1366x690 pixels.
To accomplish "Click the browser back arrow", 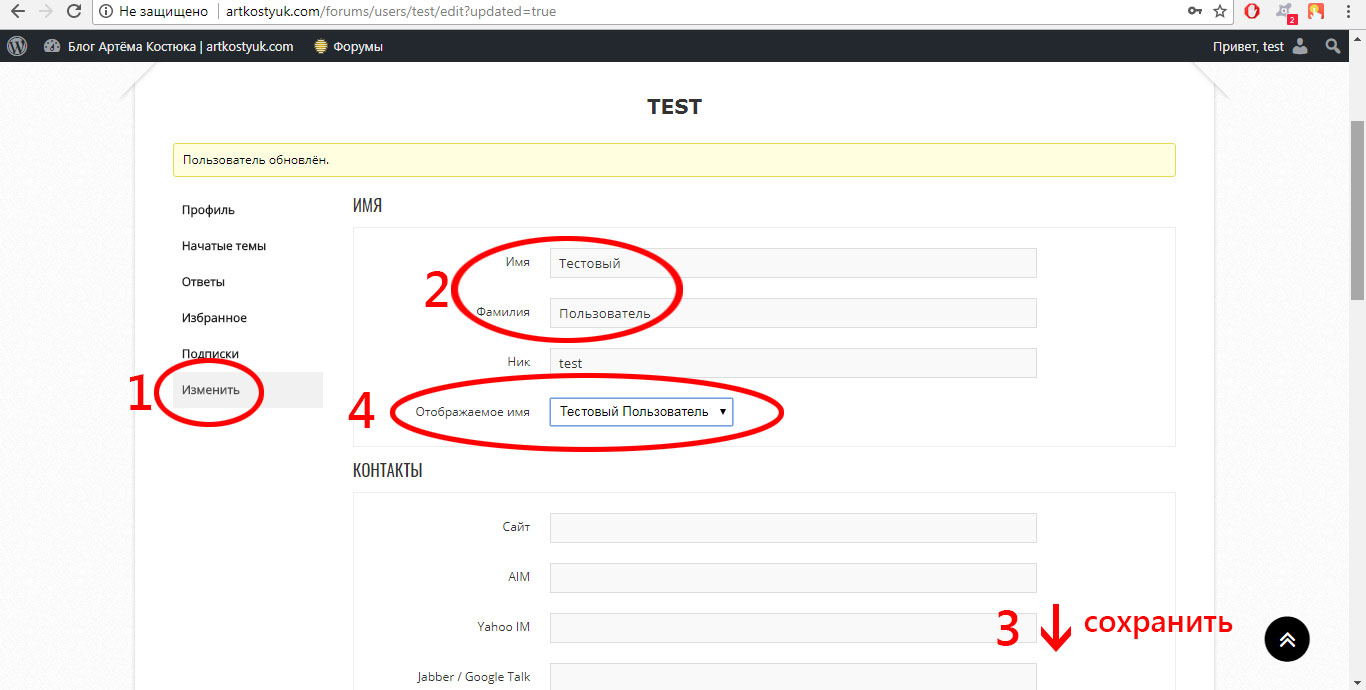I will pyautogui.click(x=17, y=12).
